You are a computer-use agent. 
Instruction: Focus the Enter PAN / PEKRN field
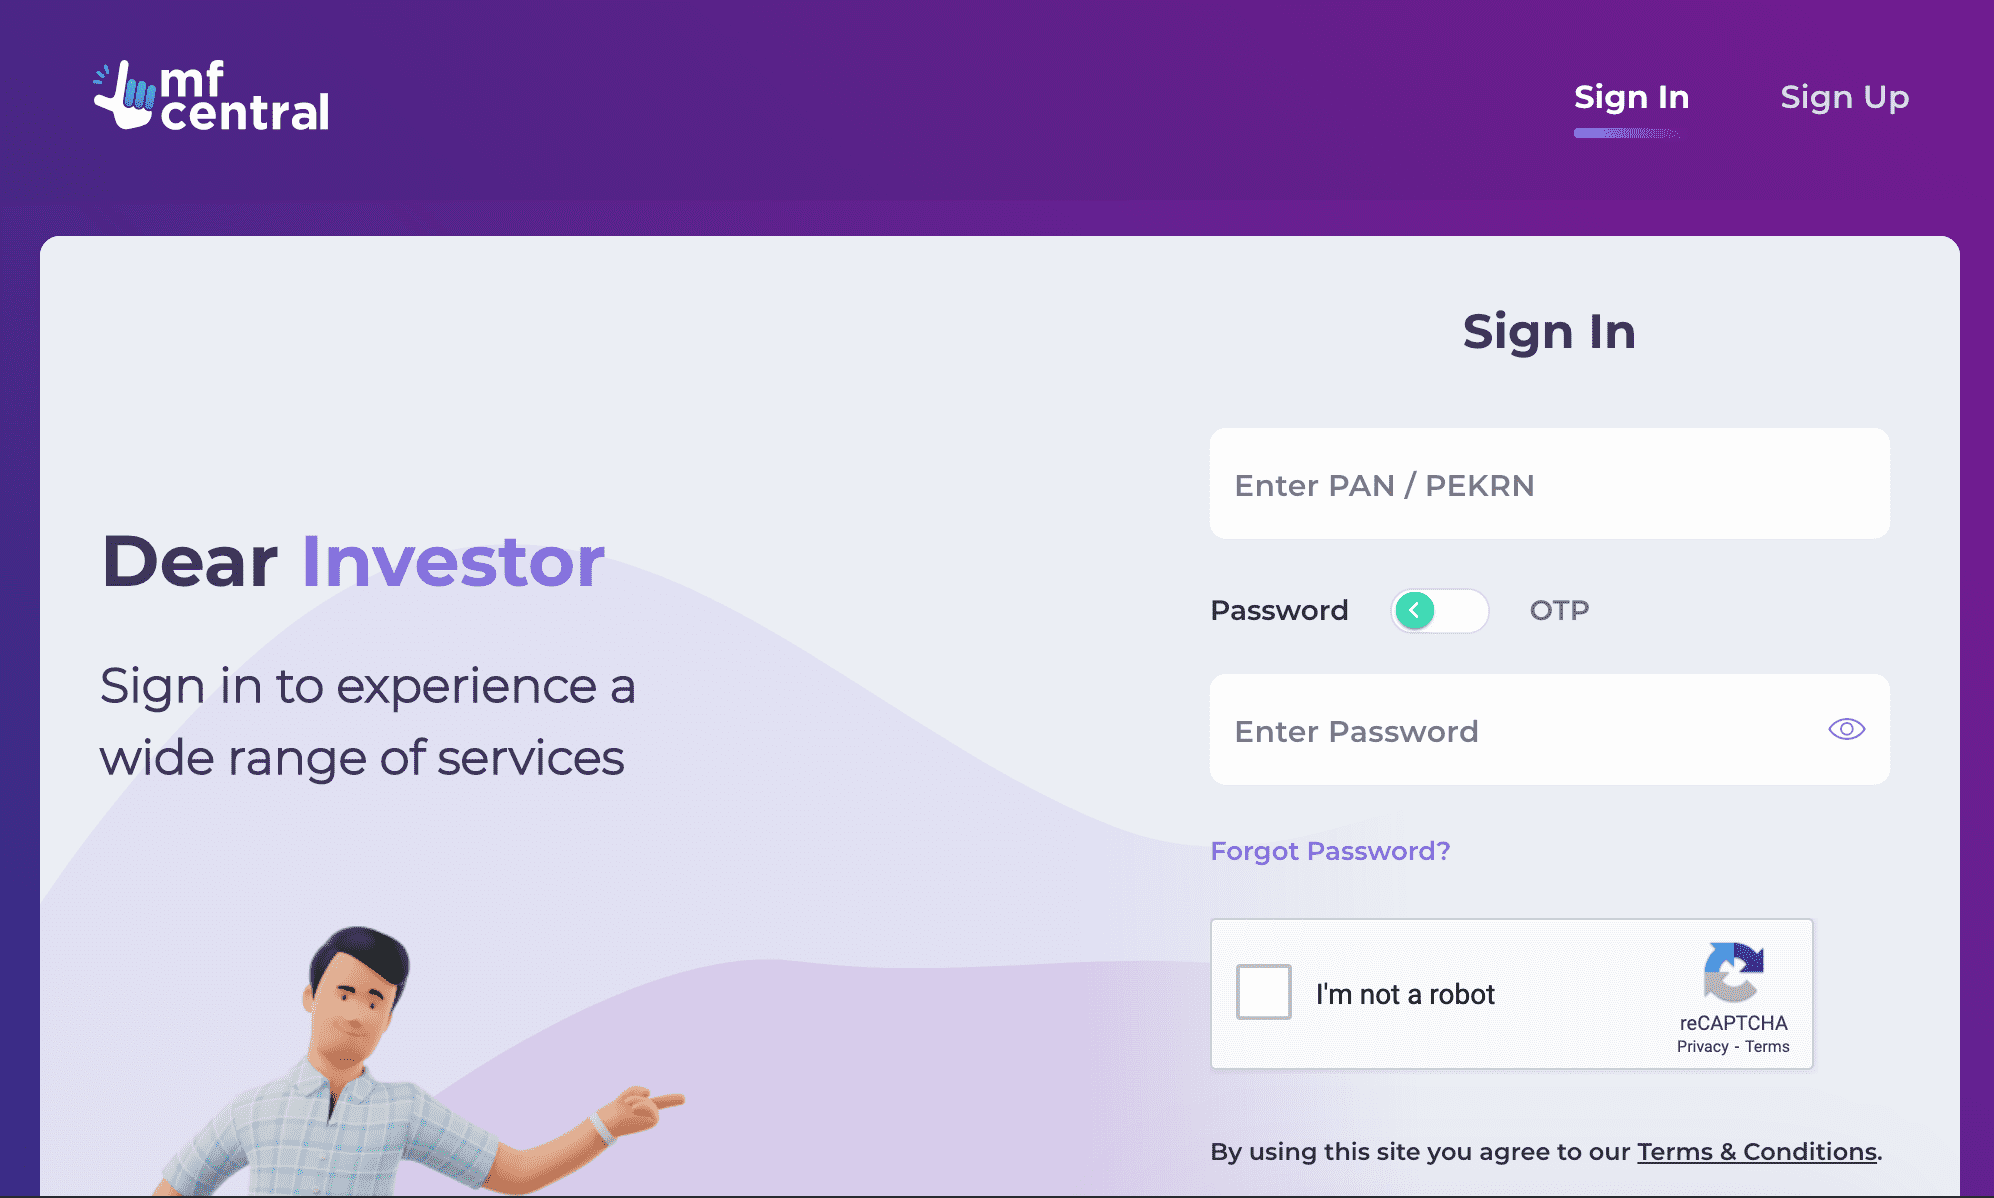coord(1549,484)
